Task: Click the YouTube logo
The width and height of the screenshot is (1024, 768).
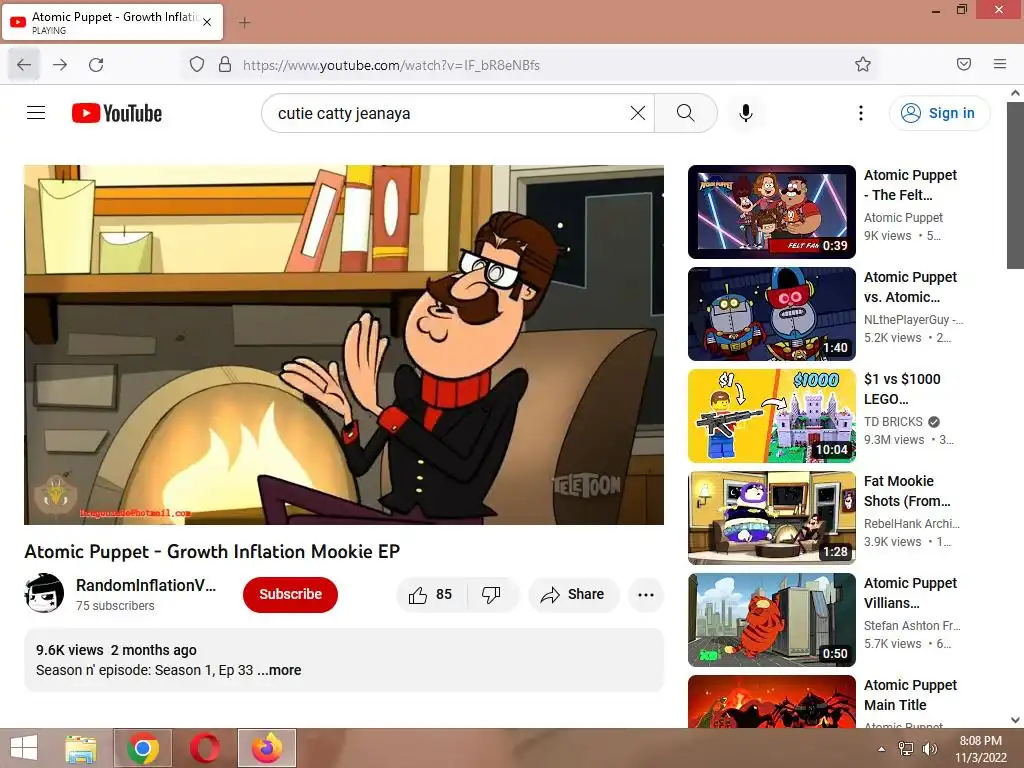Action: (x=117, y=113)
